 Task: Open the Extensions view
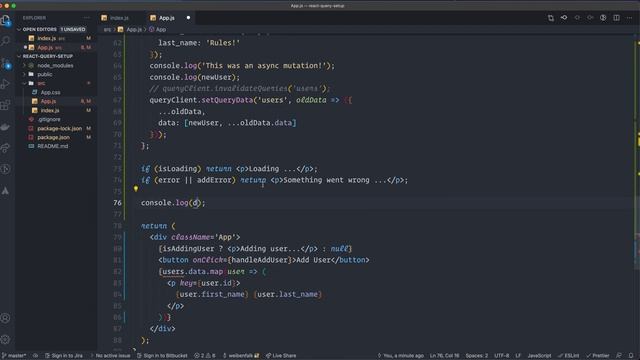(6, 105)
